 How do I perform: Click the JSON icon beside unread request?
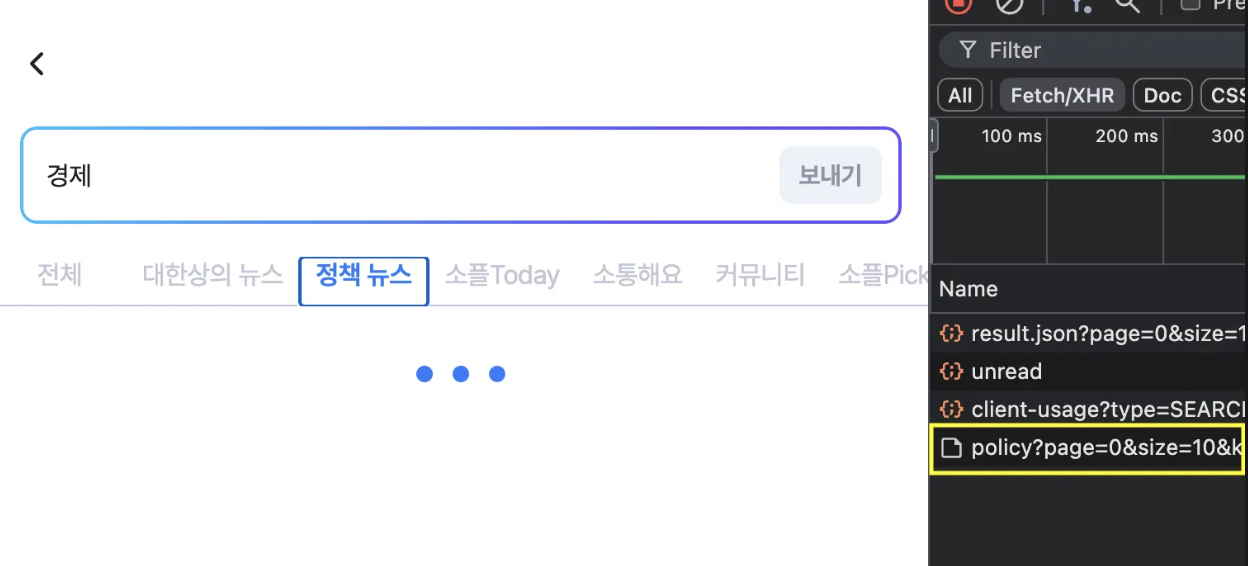[951, 371]
